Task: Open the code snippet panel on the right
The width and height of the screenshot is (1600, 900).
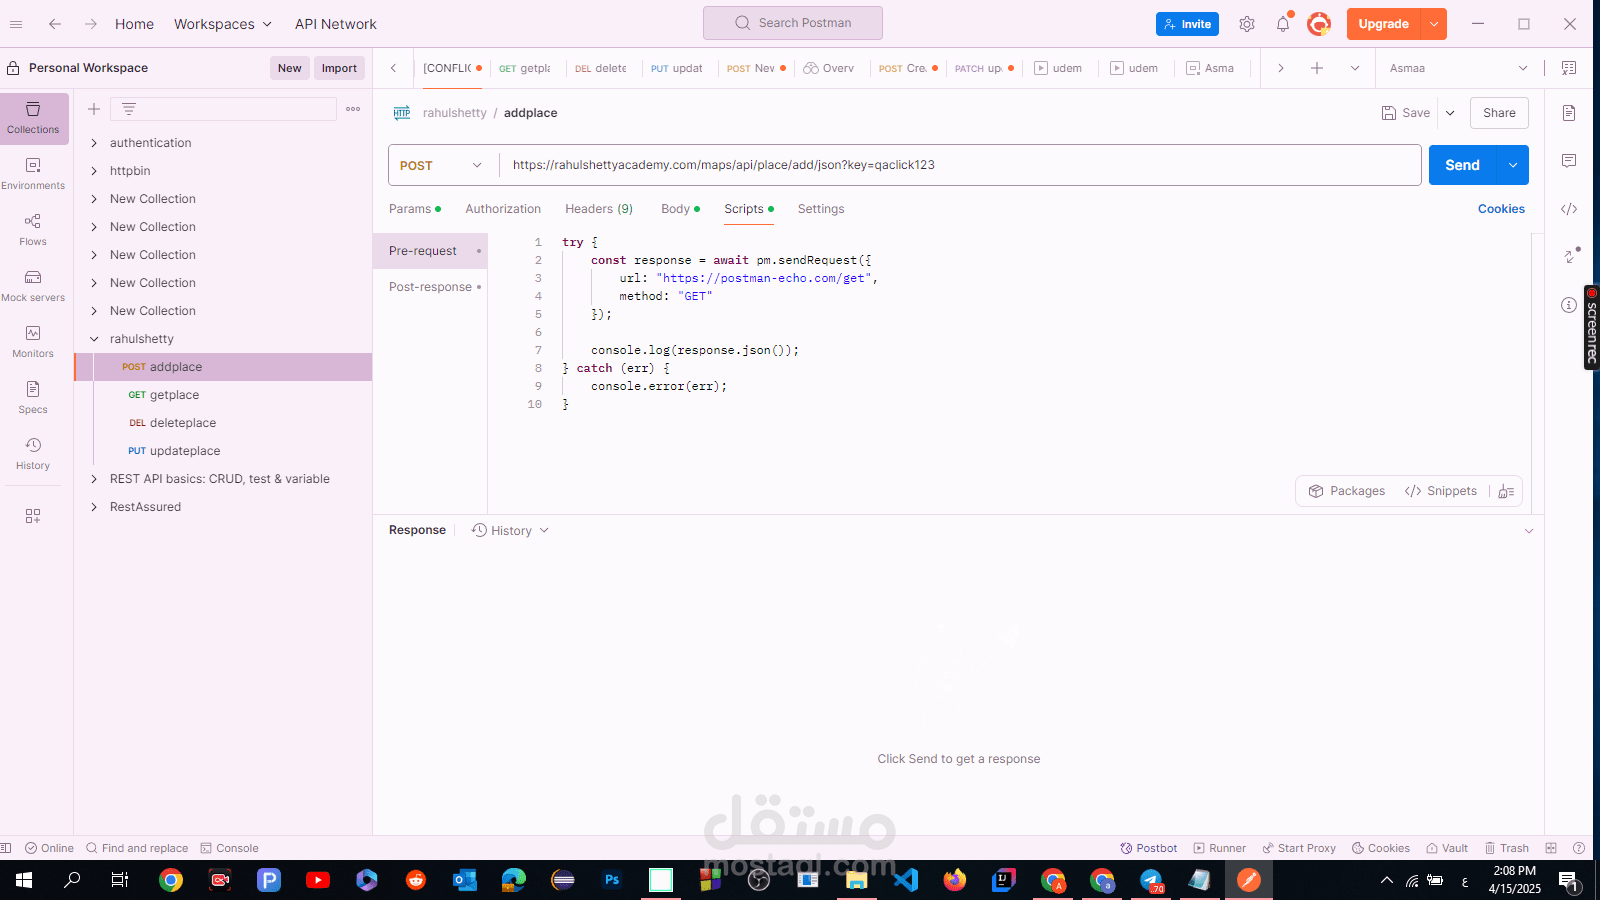Action: 1568,209
